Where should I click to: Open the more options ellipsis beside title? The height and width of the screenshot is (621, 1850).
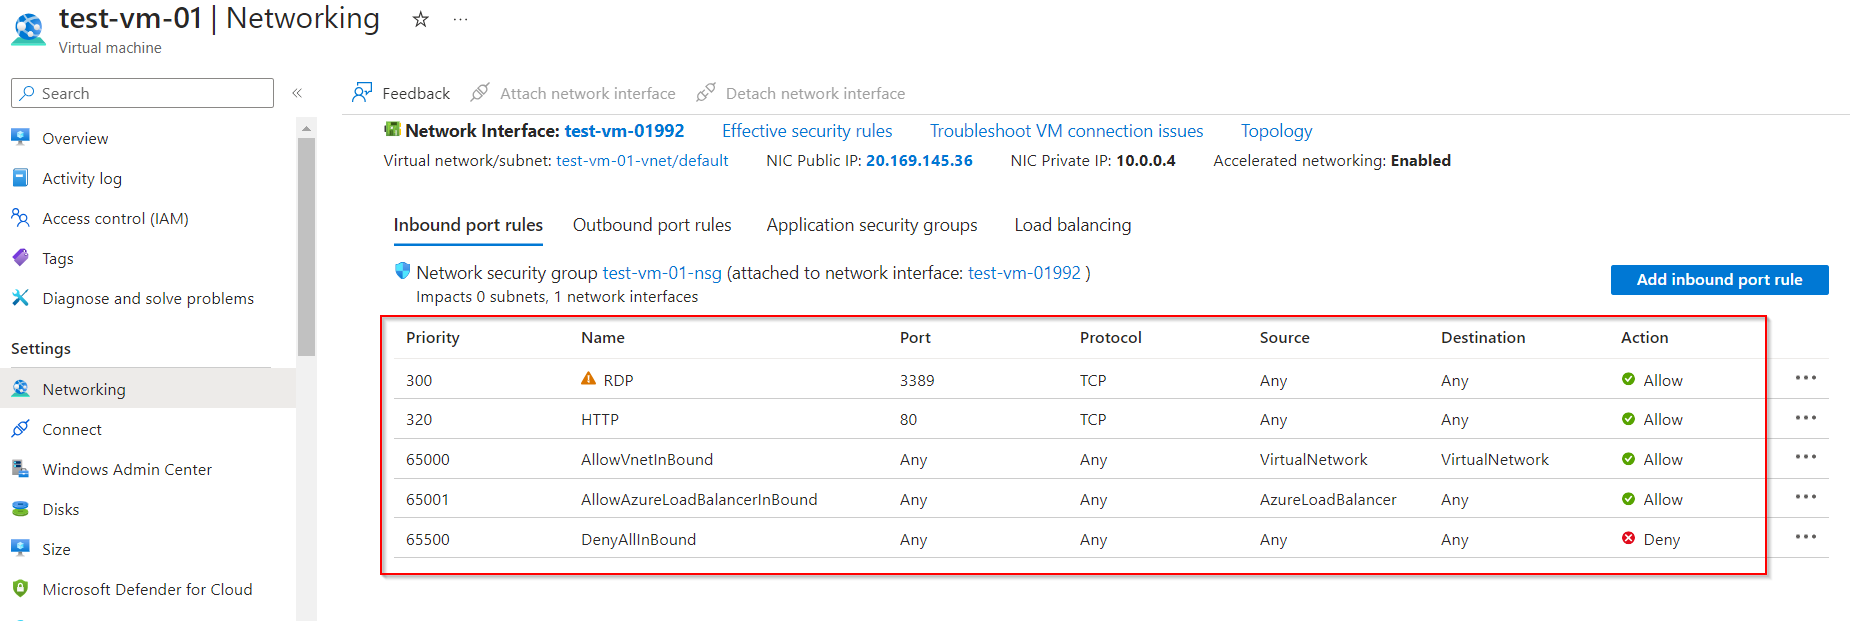click(460, 19)
